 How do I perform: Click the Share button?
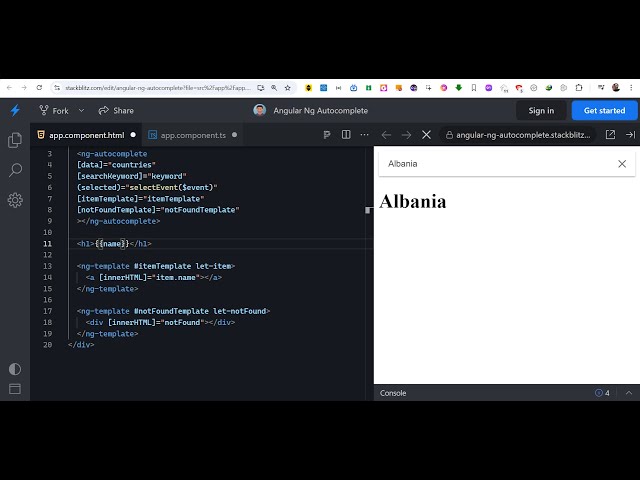pyautogui.click(x=115, y=110)
